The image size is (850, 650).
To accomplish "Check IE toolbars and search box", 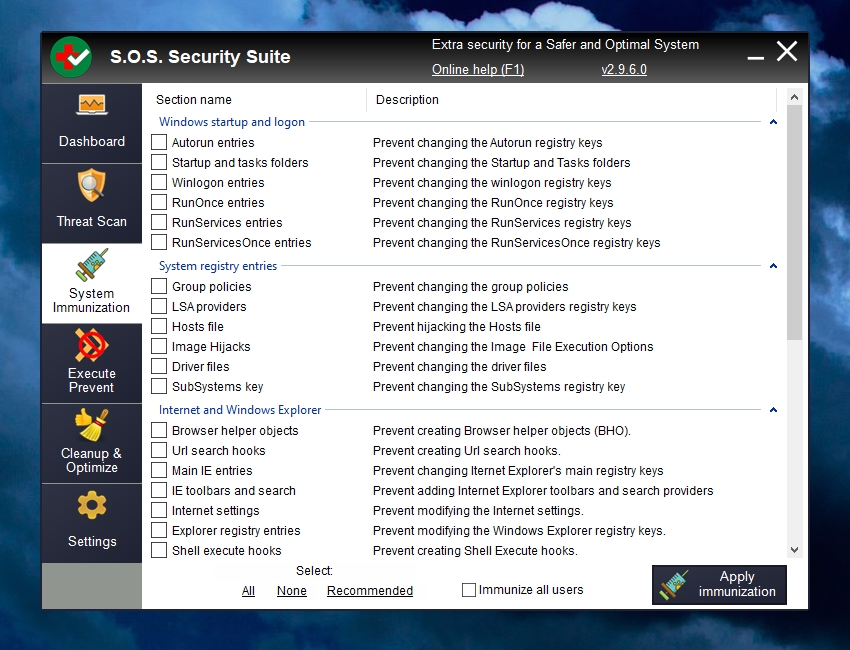I will [159, 491].
